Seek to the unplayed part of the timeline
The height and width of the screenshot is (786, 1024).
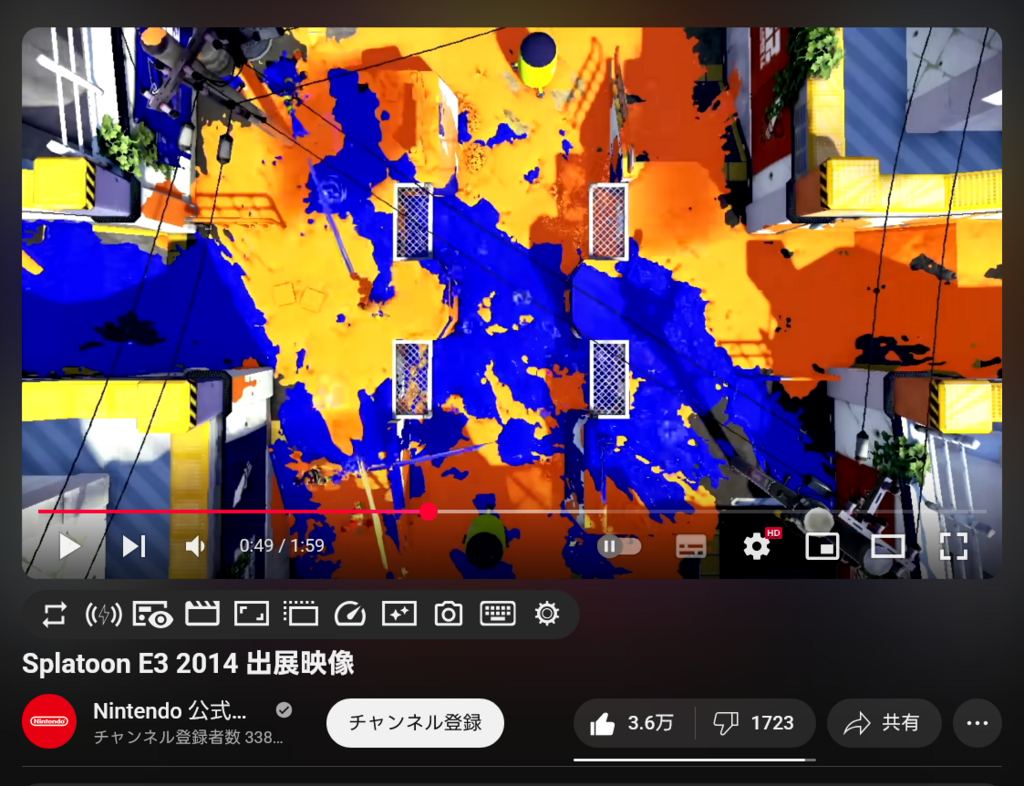click(712, 512)
